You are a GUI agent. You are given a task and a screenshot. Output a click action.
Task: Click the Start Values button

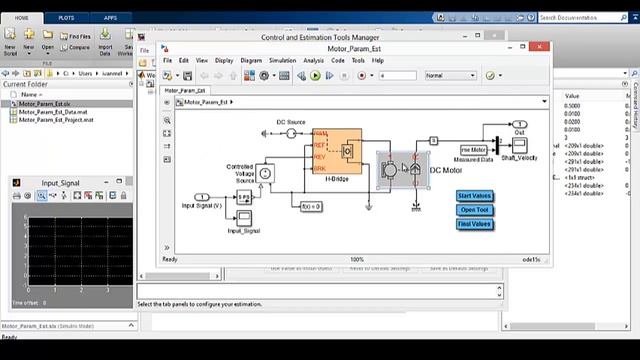474,196
